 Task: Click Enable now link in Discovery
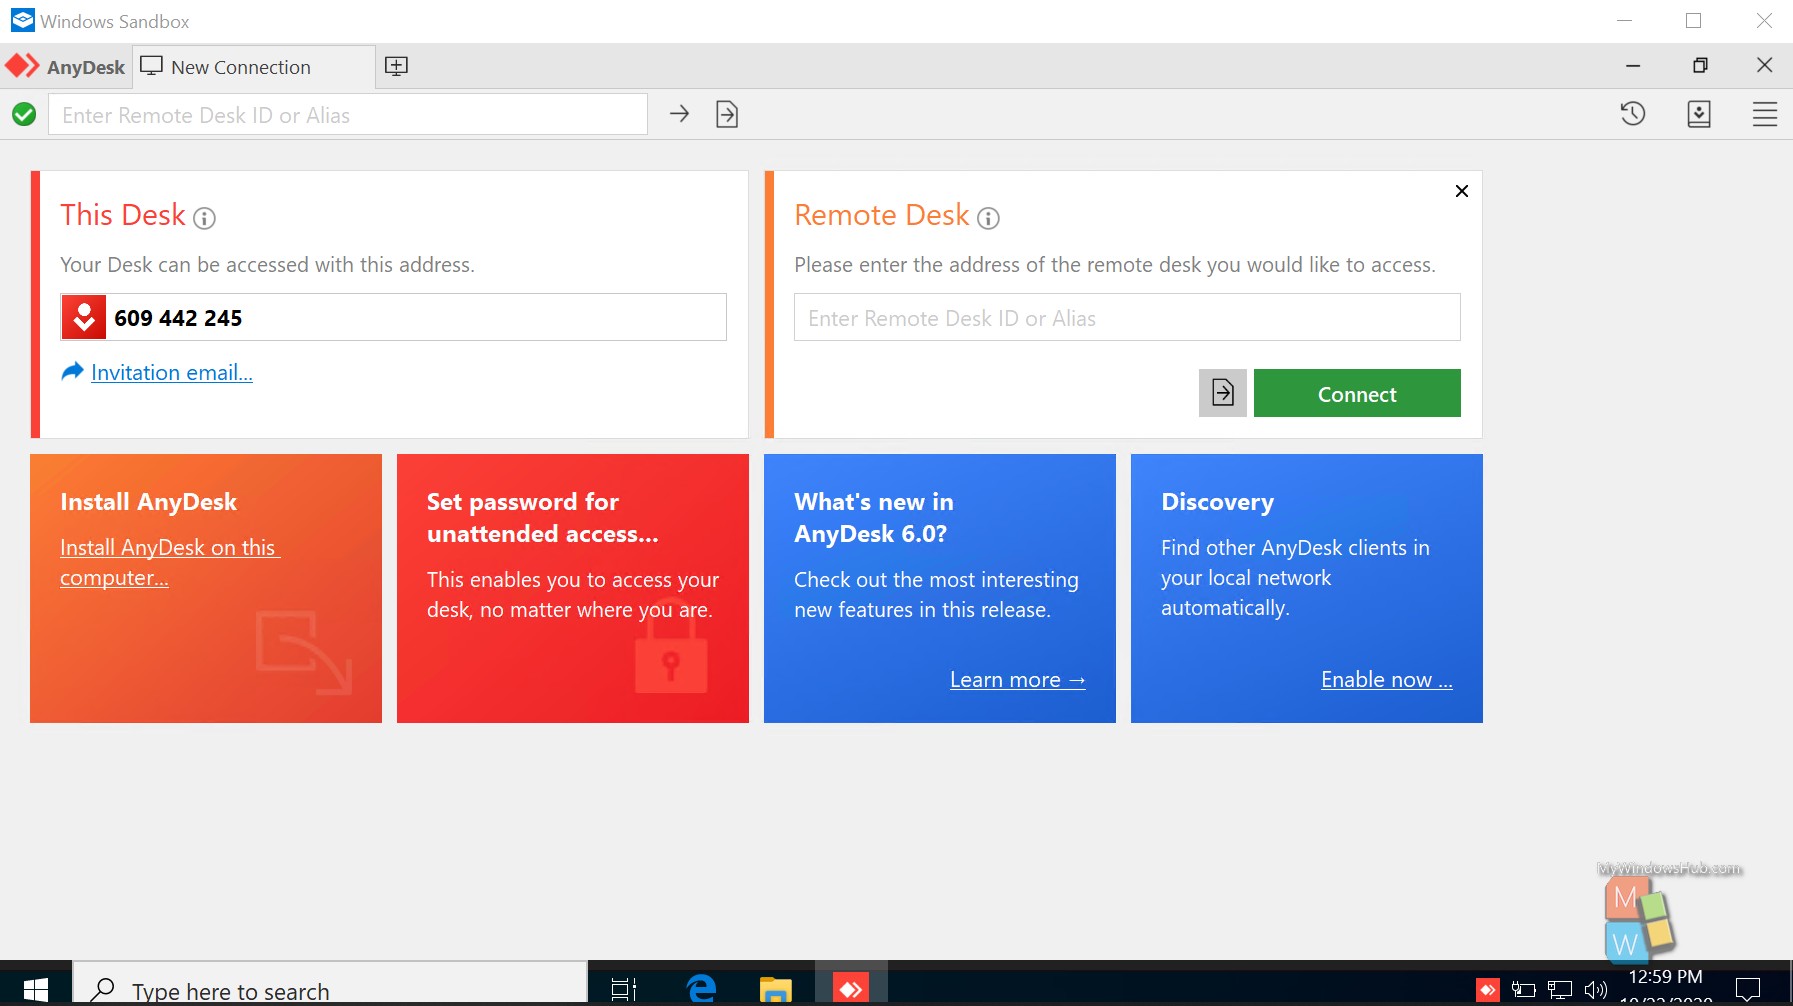pos(1387,680)
